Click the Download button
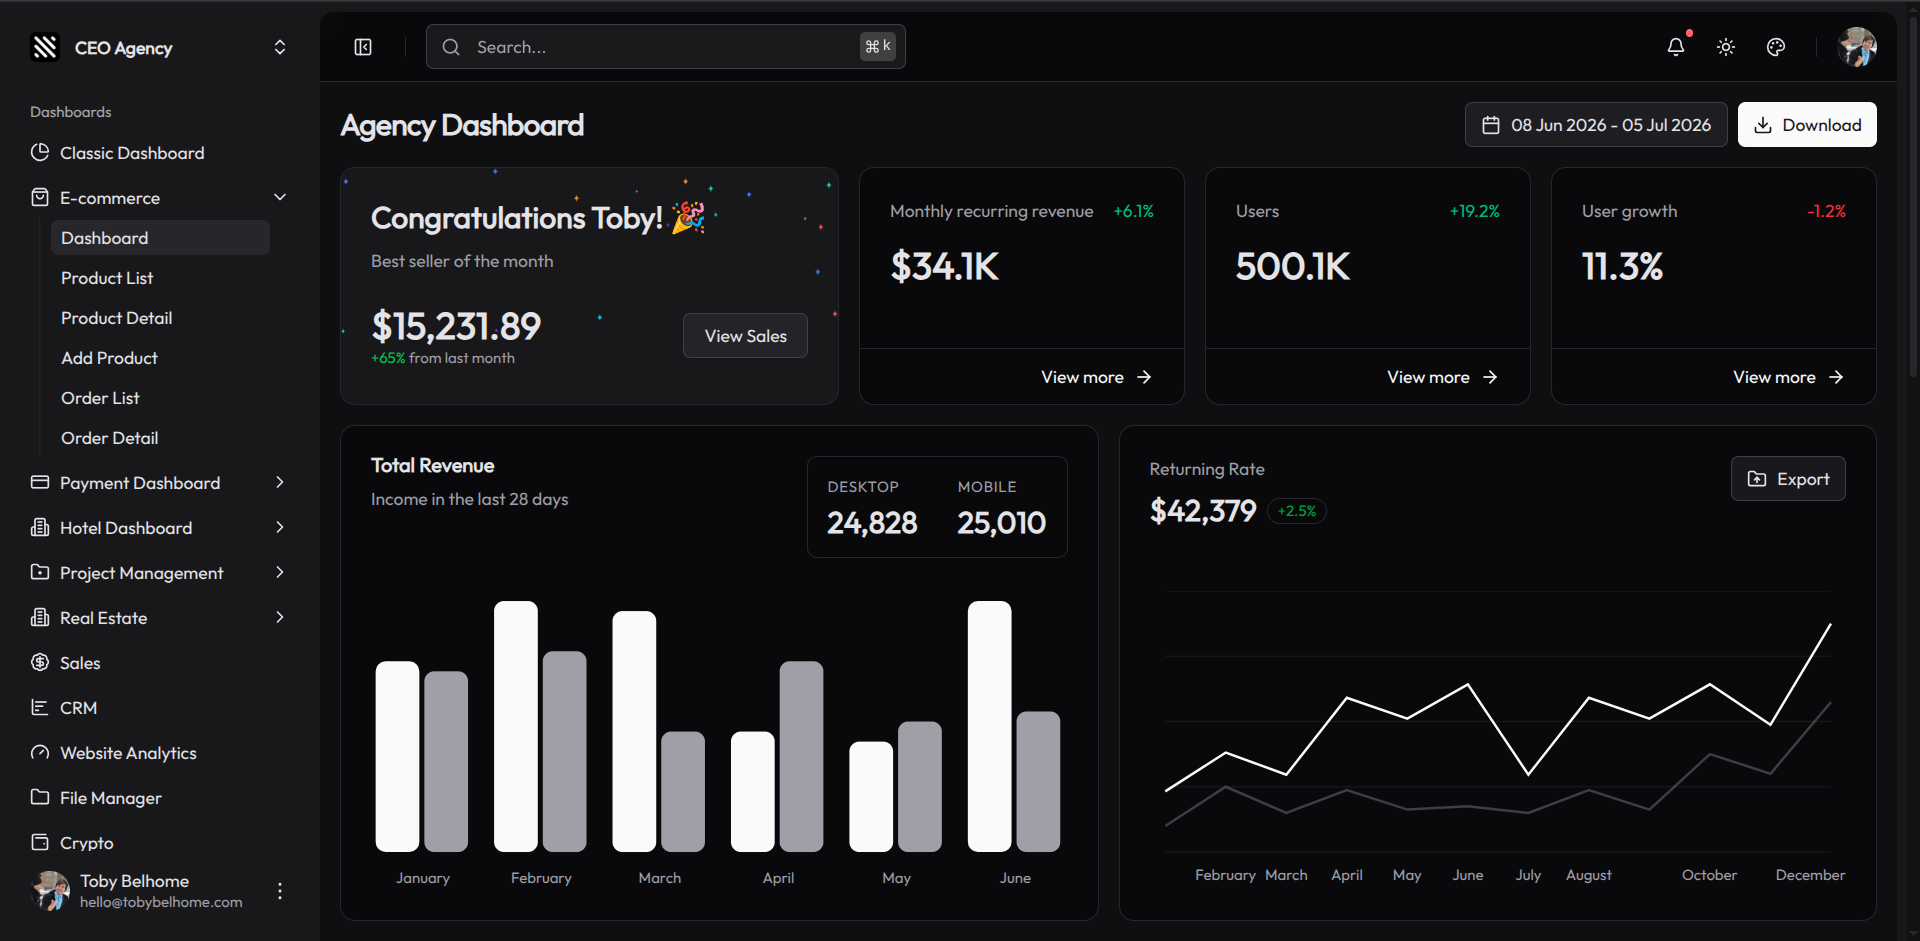The height and width of the screenshot is (941, 1920). [1807, 125]
